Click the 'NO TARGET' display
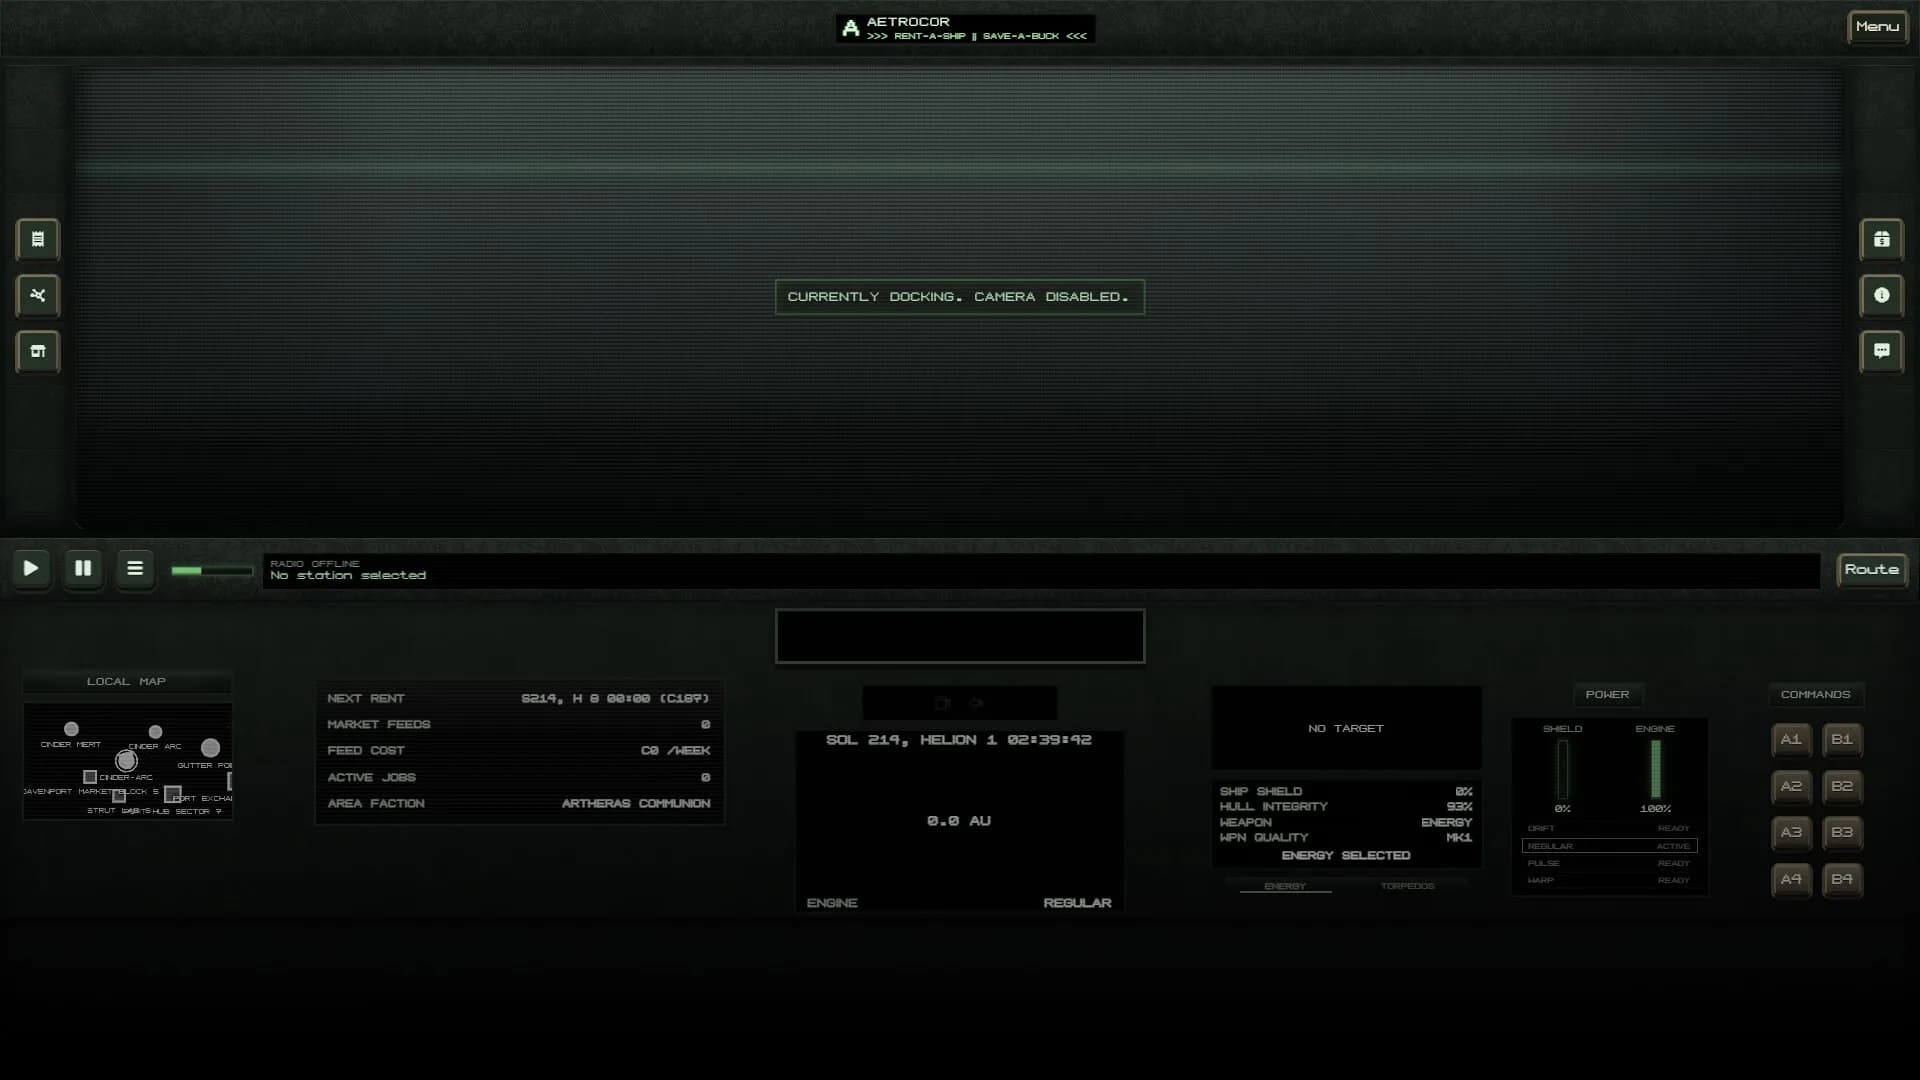This screenshot has width=1920, height=1080. [x=1346, y=729]
